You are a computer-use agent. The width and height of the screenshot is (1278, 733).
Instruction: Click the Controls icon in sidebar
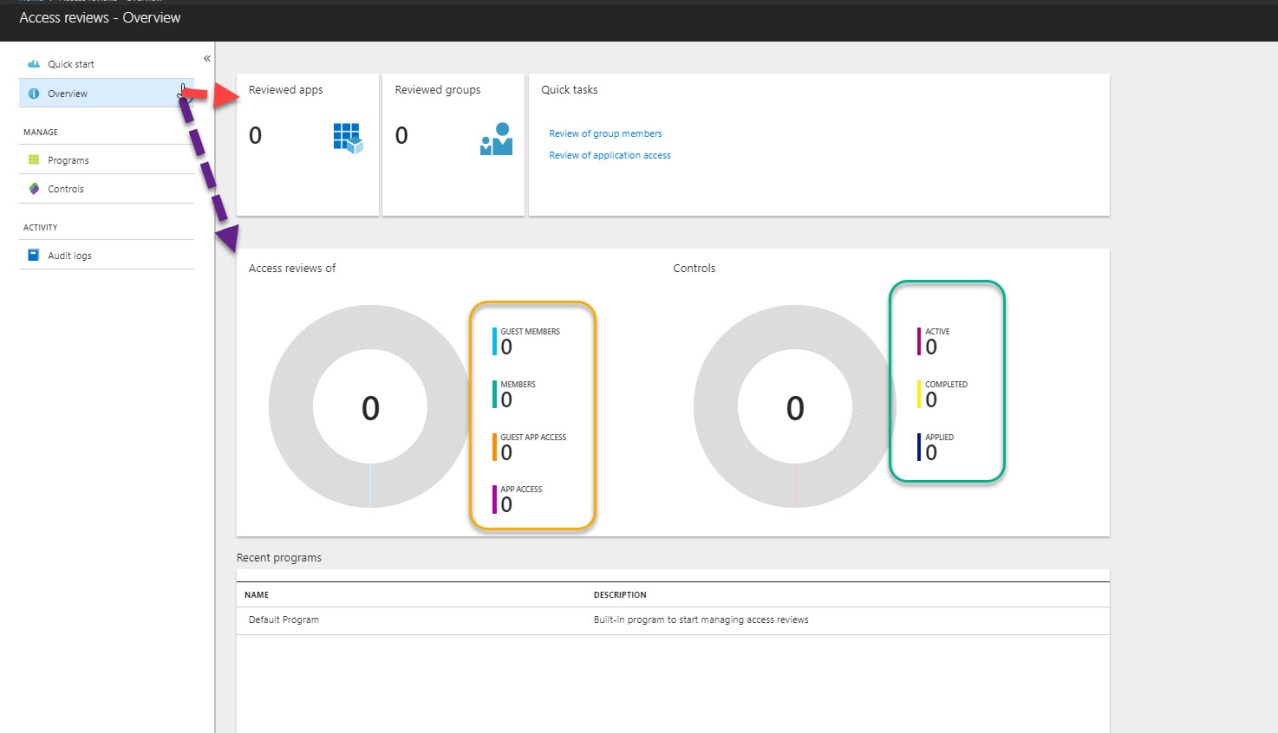click(x=33, y=189)
